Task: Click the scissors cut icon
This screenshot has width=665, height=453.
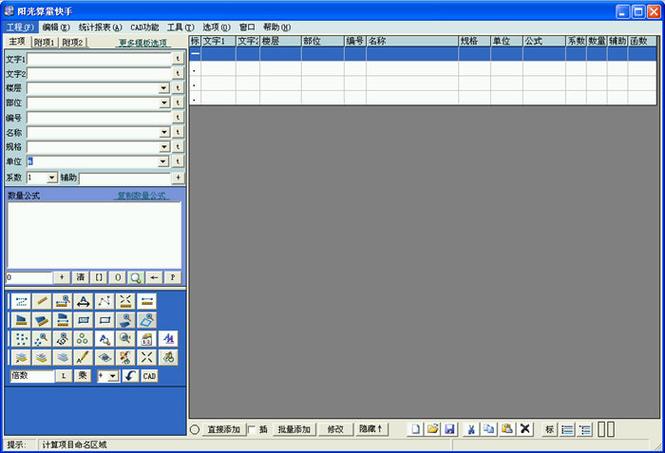Action: 472,429
